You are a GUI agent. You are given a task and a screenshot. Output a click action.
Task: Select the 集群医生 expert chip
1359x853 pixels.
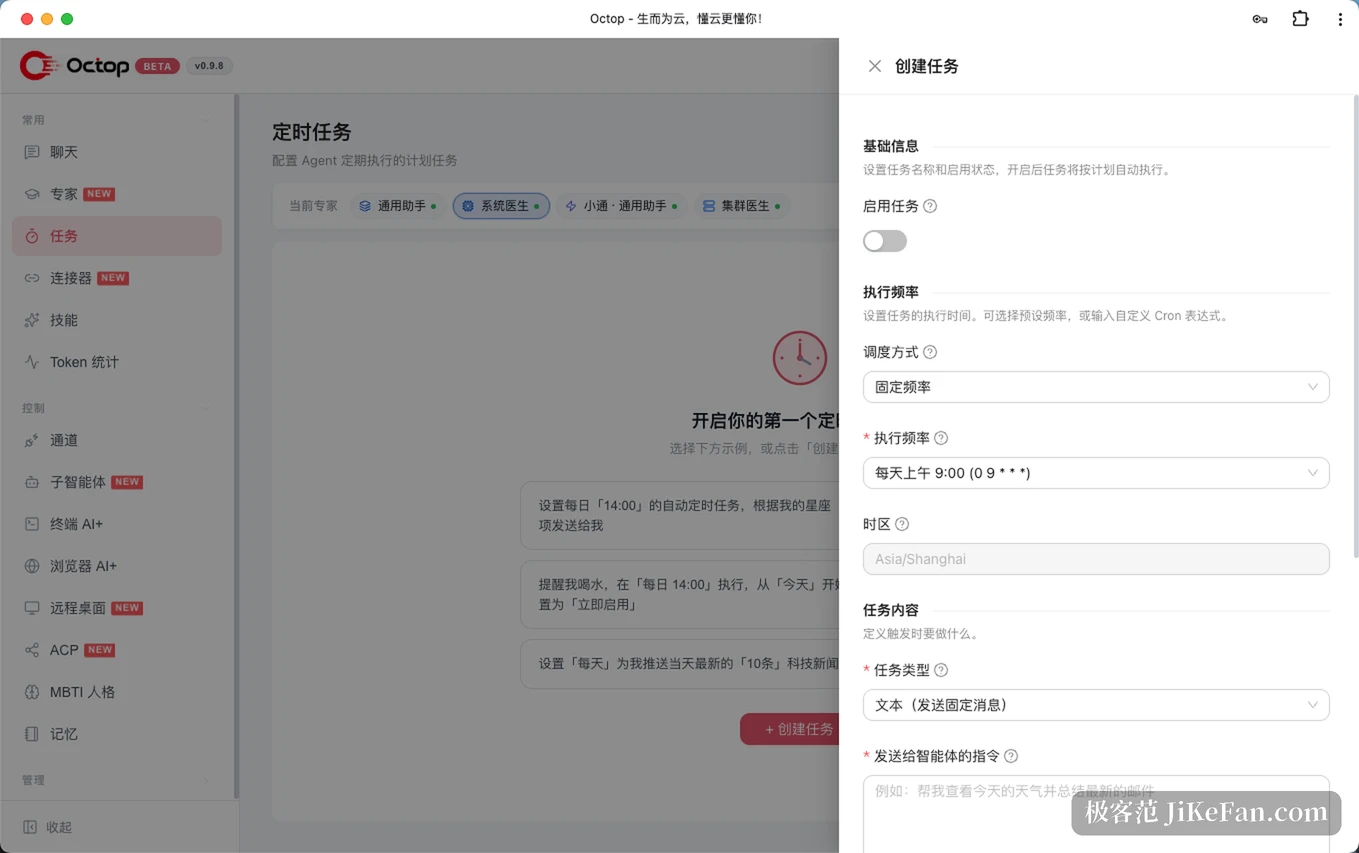pyautogui.click(x=741, y=206)
